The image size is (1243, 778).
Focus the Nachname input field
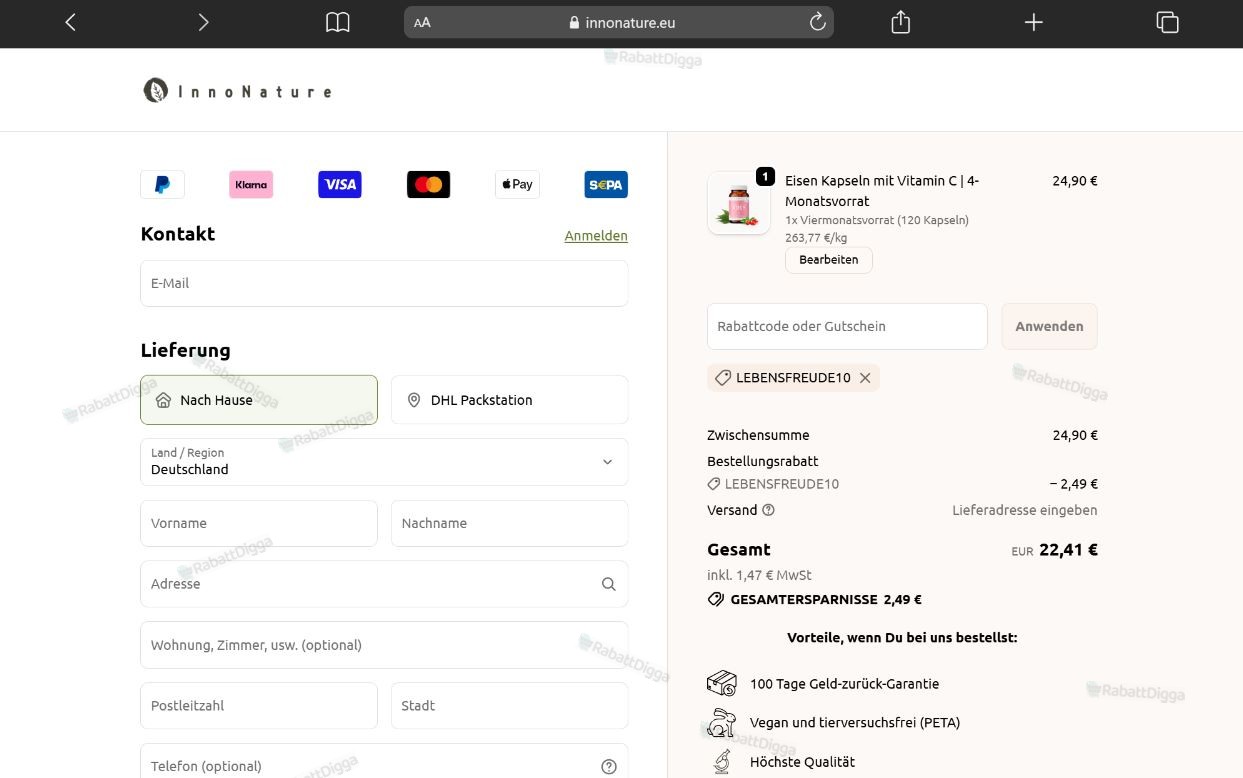click(x=509, y=523)
